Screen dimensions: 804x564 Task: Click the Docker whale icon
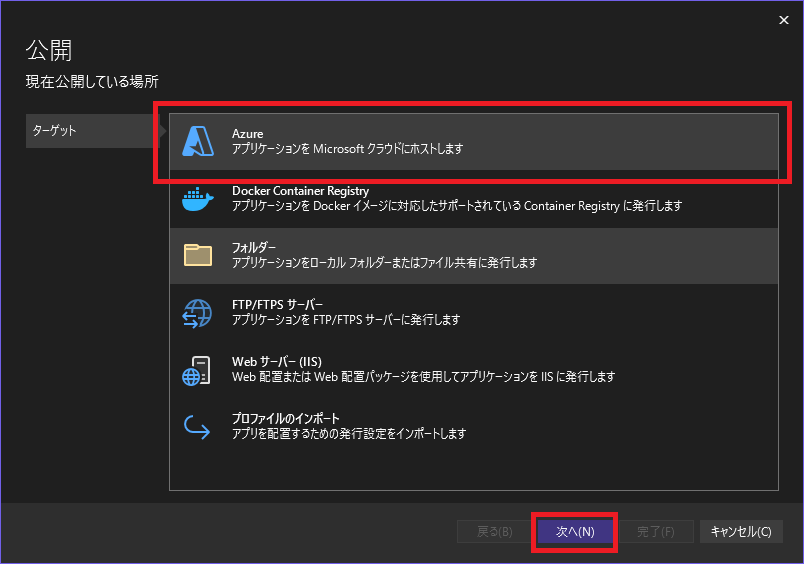pyautogui.click(x=197, y=199)
